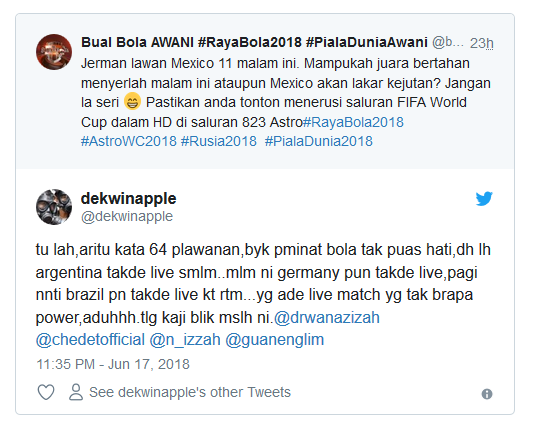Click See dekwinapple's other Tweets
This screenshot has width=540, height=432.
coord(190,392)
